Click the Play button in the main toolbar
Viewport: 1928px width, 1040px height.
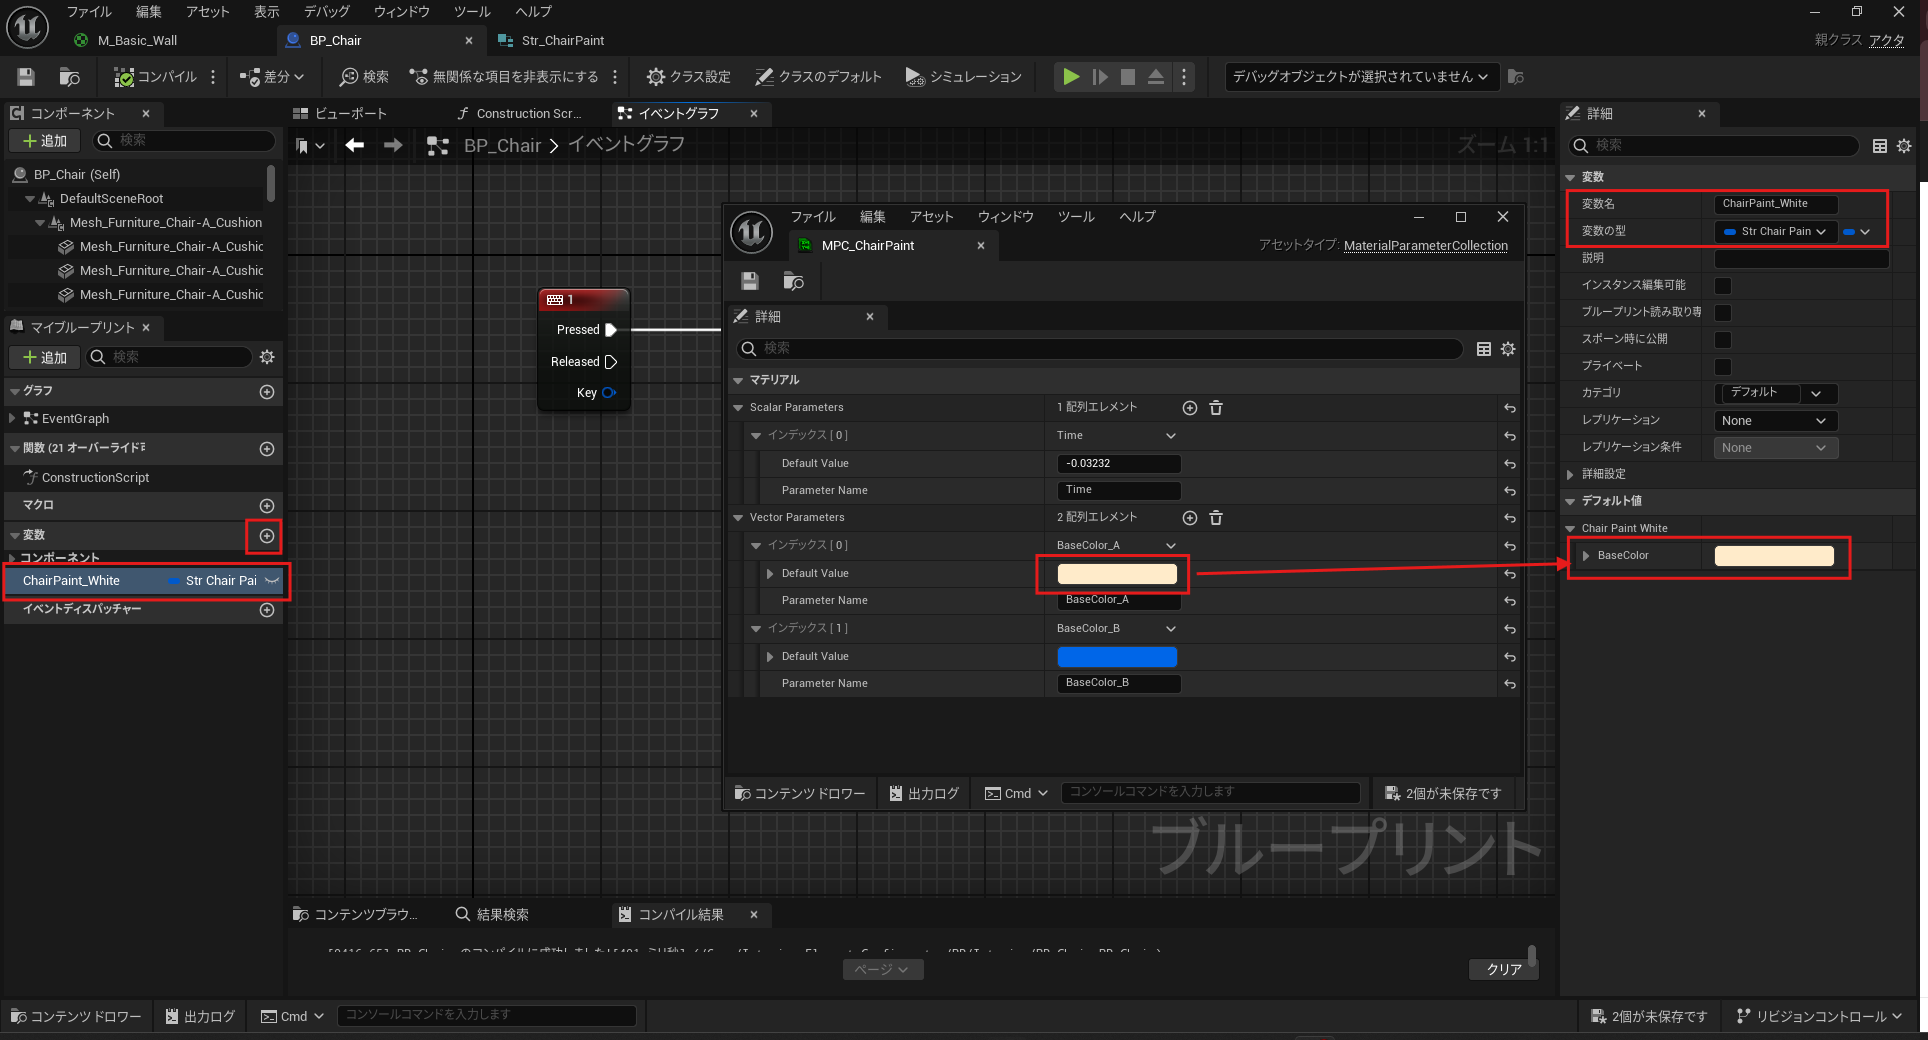coord(1070,77)
